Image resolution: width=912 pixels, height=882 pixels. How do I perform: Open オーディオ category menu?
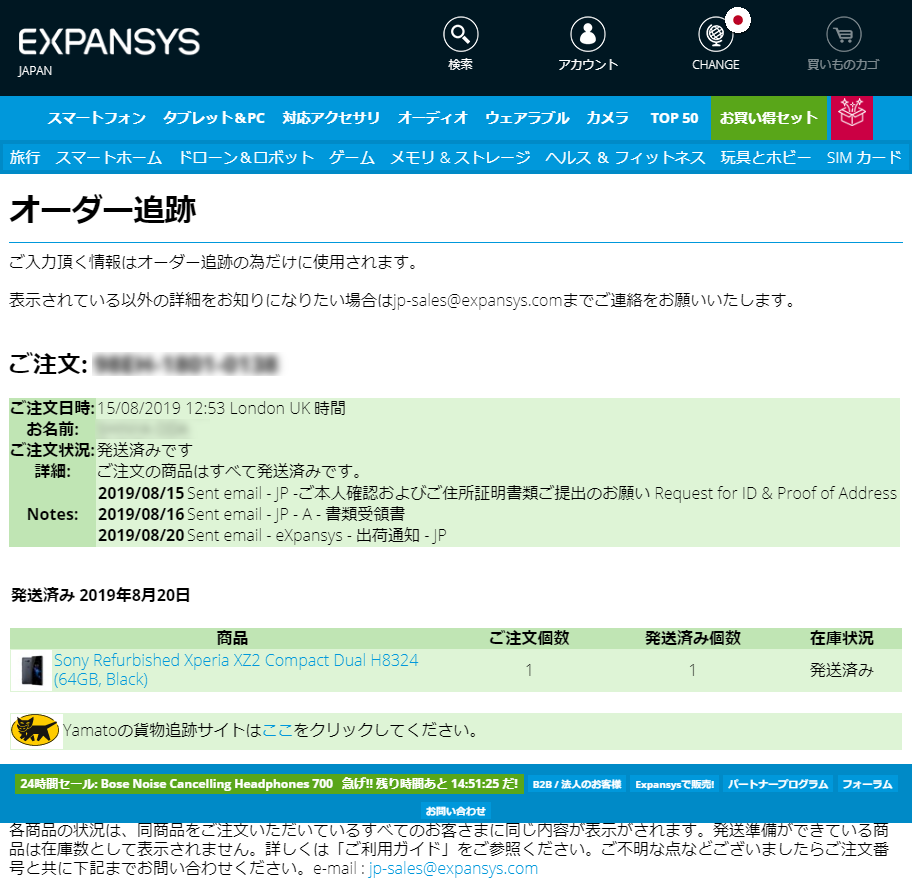pyautogui.click(x=433, y=118)
